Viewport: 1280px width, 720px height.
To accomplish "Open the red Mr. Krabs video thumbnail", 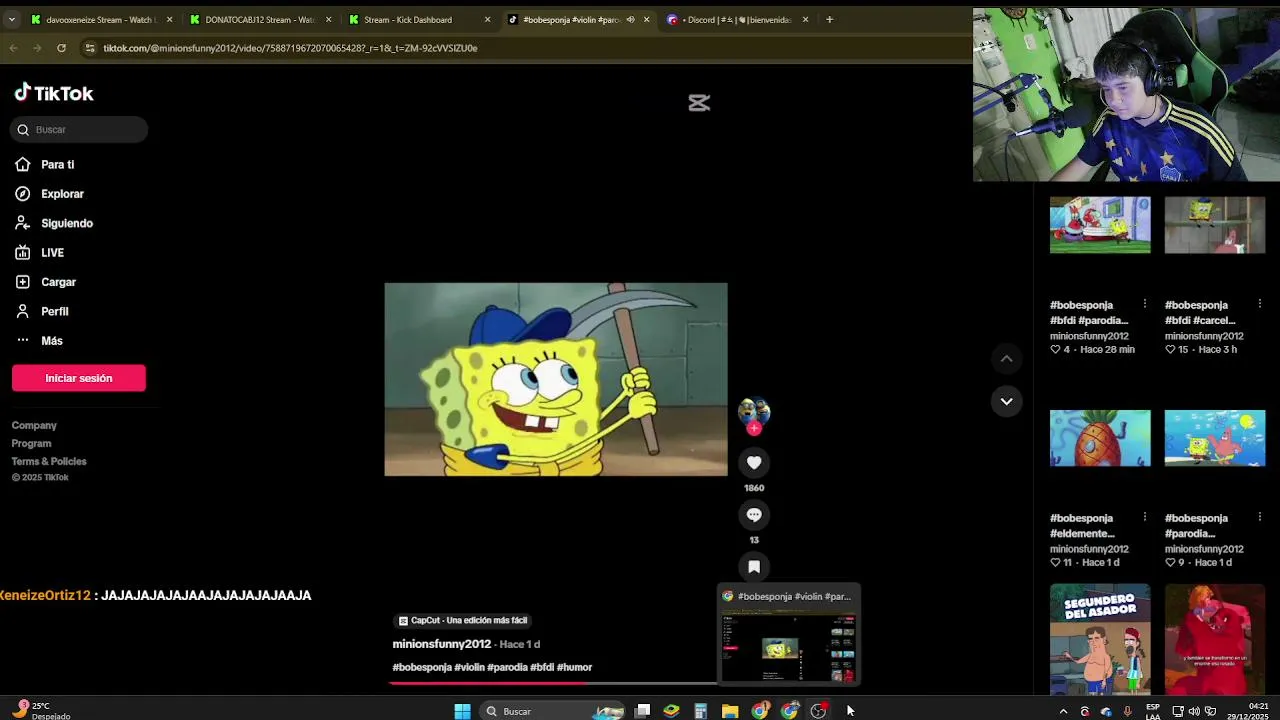I will [x=1215, y=639].
